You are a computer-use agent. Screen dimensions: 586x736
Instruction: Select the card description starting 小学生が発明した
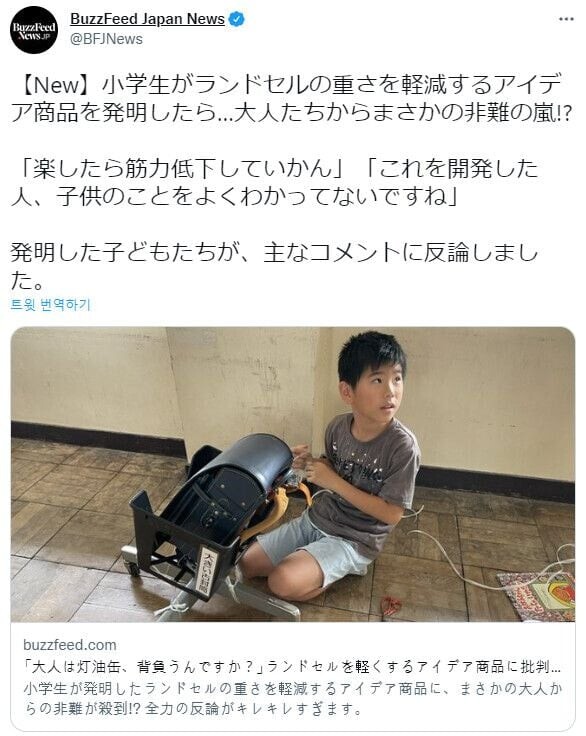coord(292,698)
